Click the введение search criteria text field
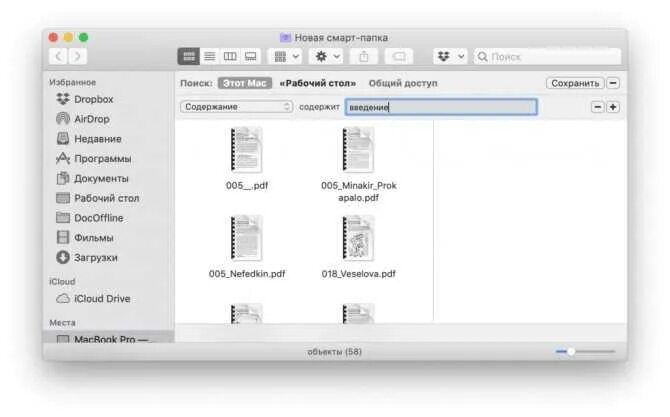This screenshot has height=417, width=670. [441, 107]
